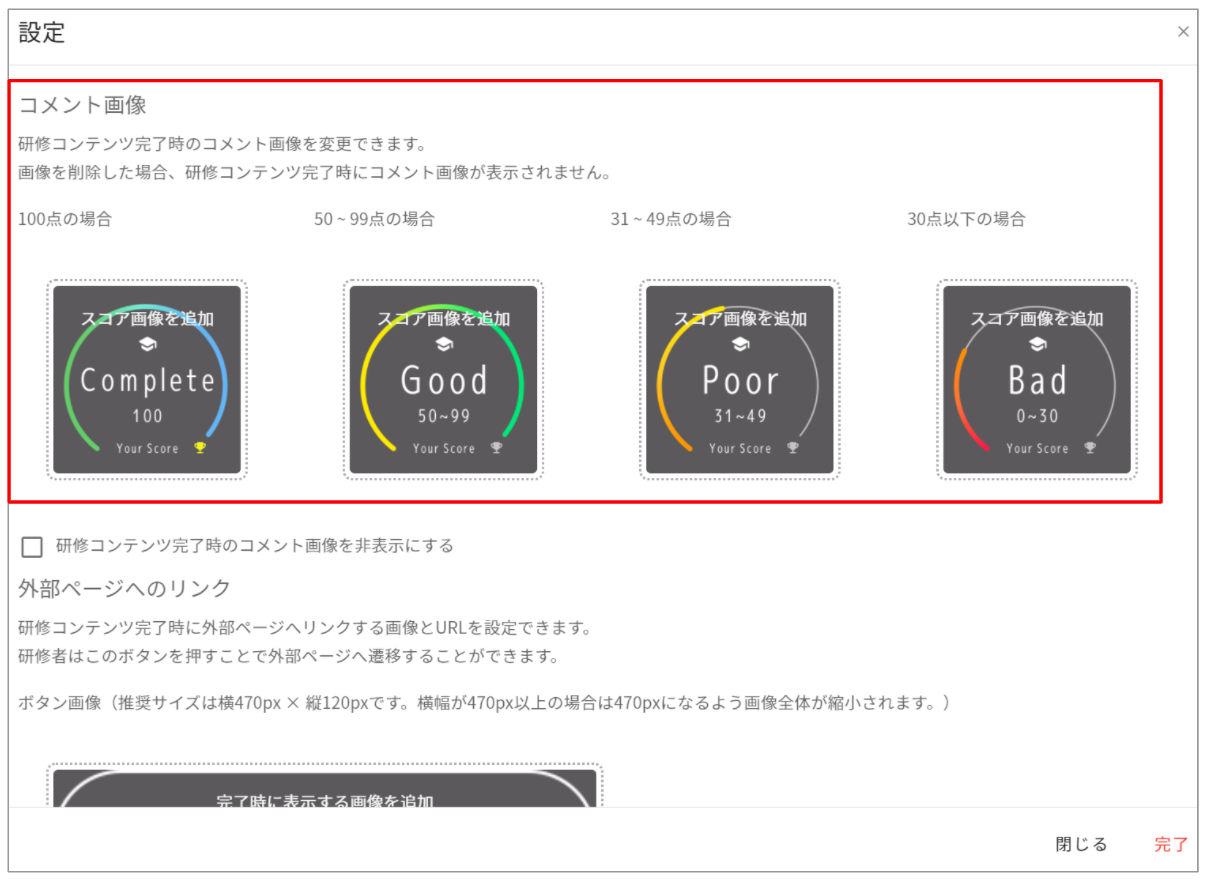Click the trophy icon on the Good card
The height and width of the screenshot is (884, 1214).
(x=496, y=448)
